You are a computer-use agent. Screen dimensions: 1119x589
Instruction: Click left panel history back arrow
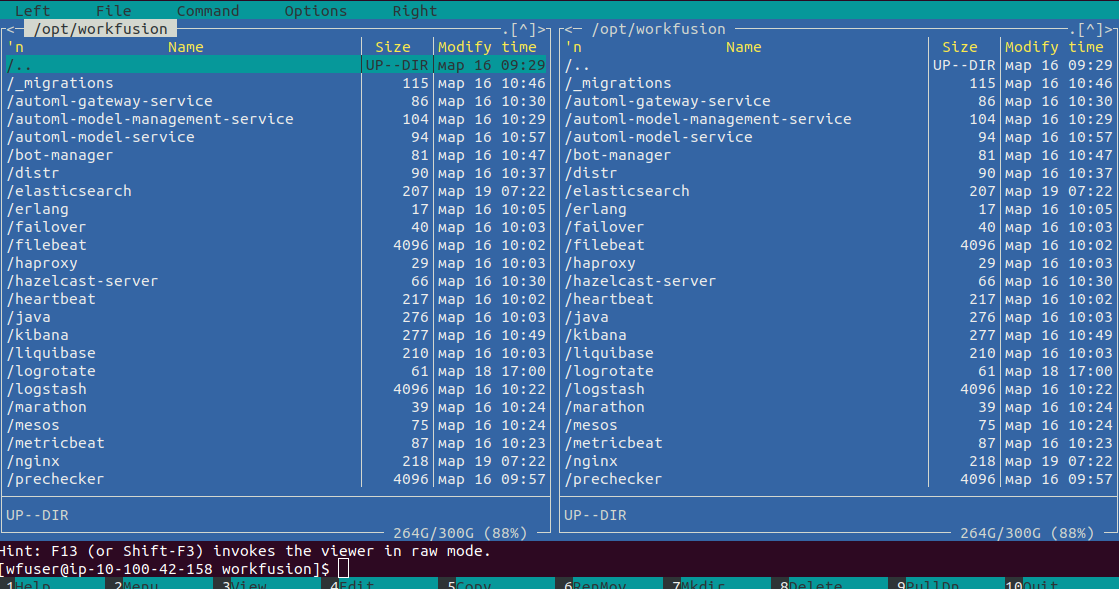pos(10,29)
